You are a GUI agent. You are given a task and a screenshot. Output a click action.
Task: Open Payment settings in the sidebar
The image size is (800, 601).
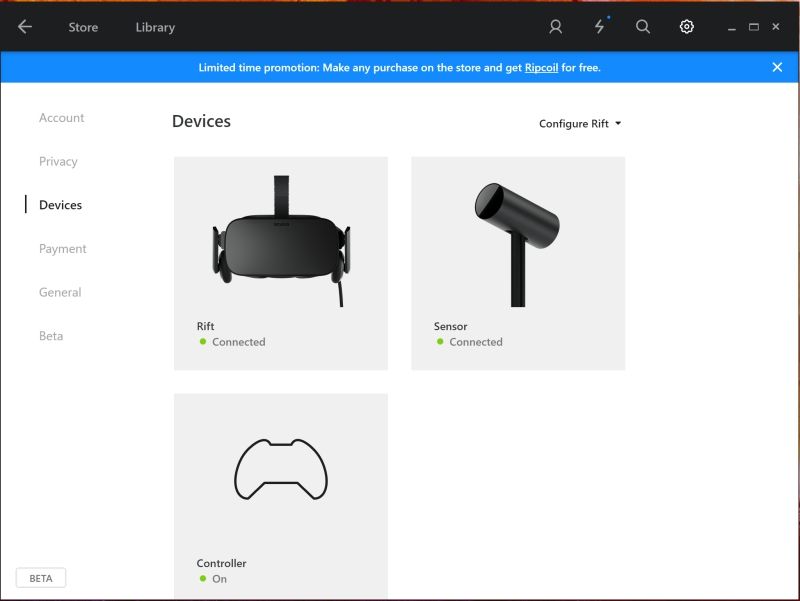point(63,249)
